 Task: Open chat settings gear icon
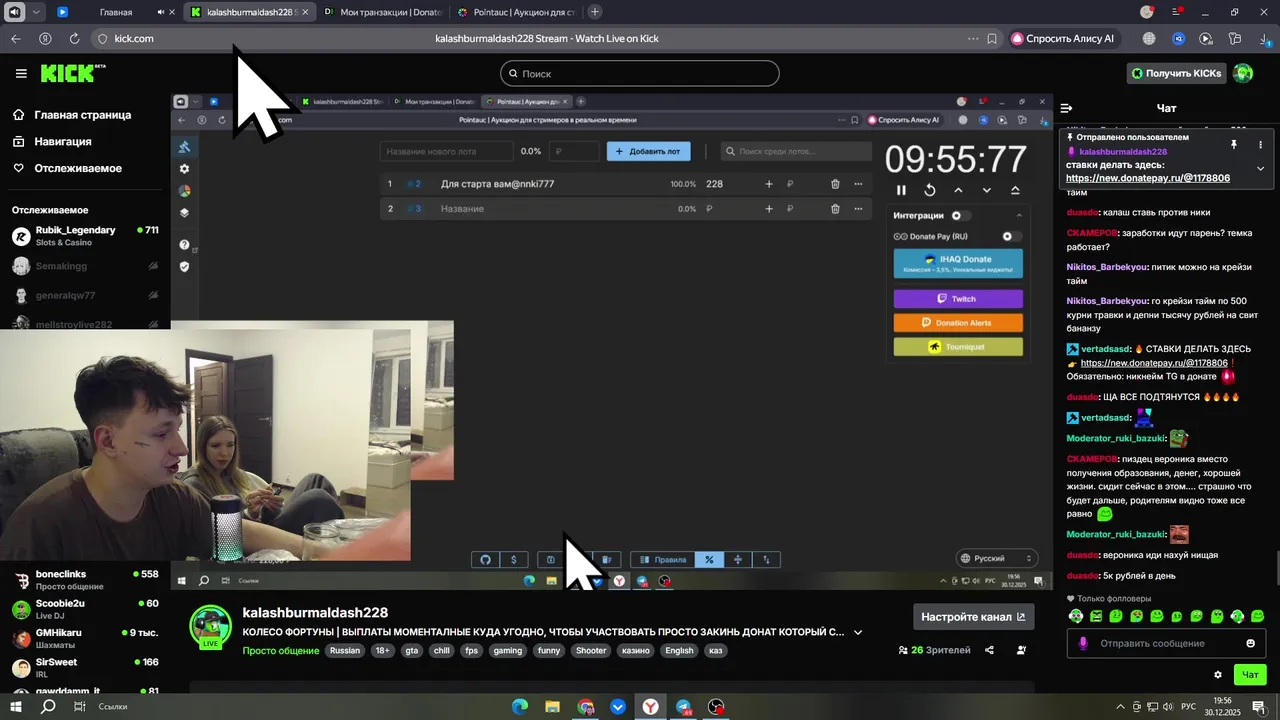click(x=1217, y=675)
